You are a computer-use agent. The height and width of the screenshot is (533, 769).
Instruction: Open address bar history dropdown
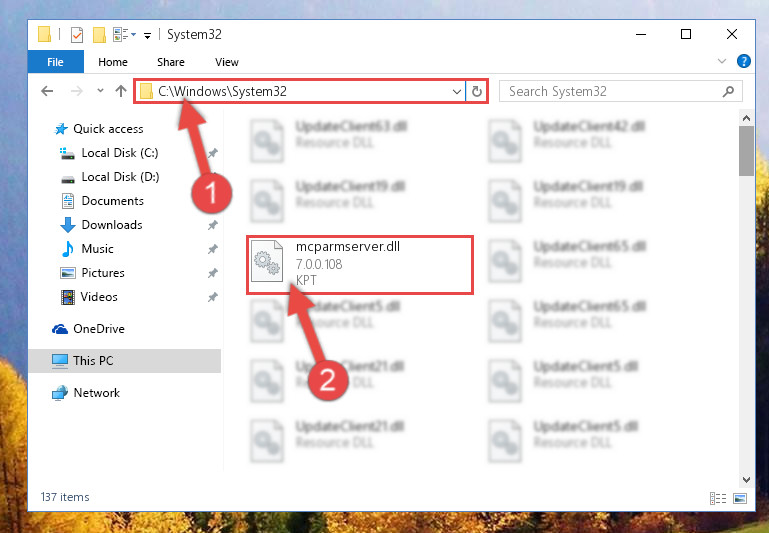[x=457, y=92]
